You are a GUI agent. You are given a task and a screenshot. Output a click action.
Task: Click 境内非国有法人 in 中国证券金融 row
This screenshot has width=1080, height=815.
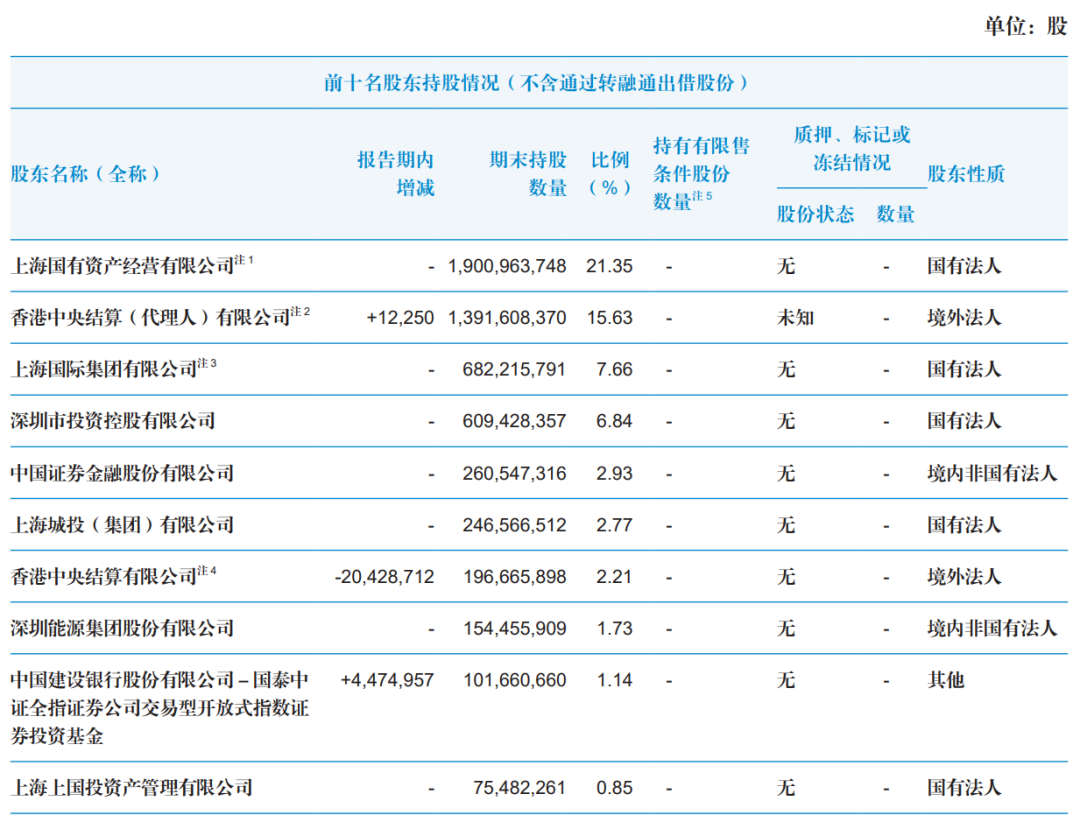pos(992,473)
